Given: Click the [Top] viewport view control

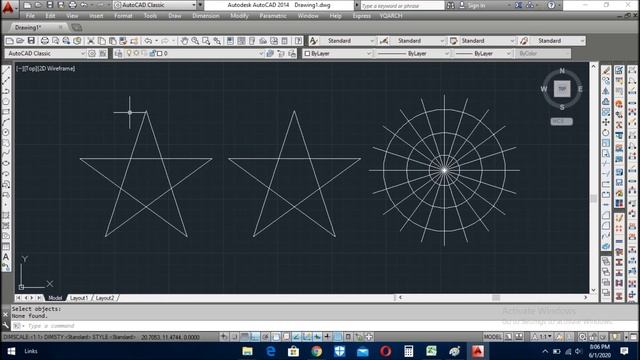Looking at the screenshot, I should [x=31, y=69].
